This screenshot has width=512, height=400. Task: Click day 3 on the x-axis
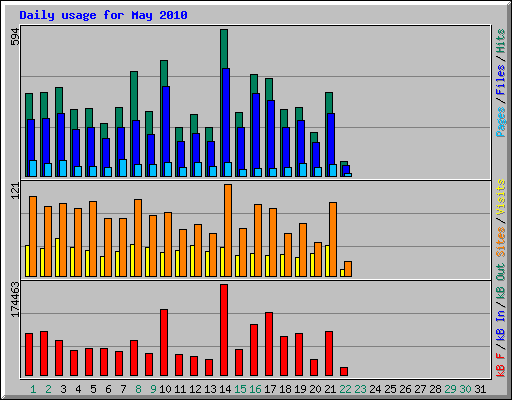click(x=63, y=389)
